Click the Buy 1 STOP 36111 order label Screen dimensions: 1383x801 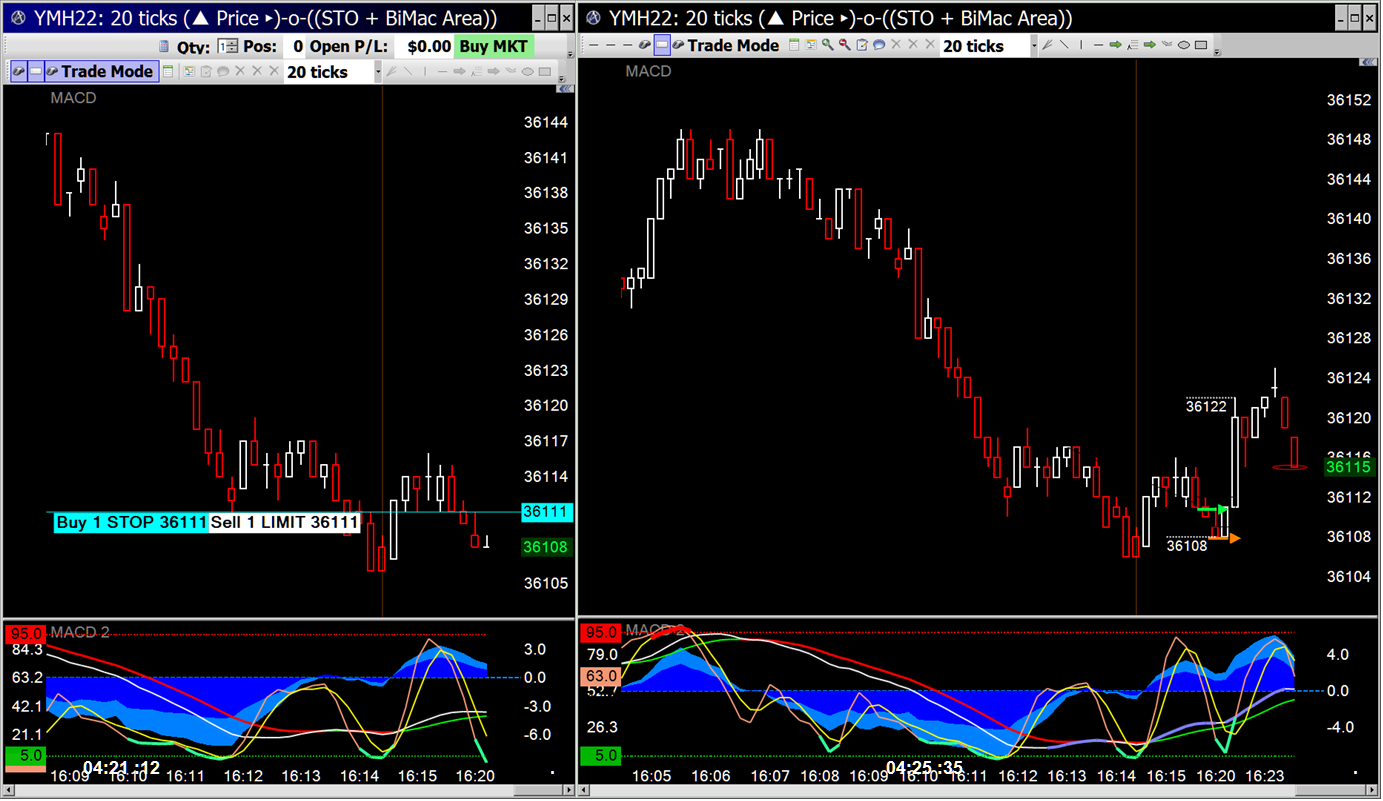pos(131,522)
